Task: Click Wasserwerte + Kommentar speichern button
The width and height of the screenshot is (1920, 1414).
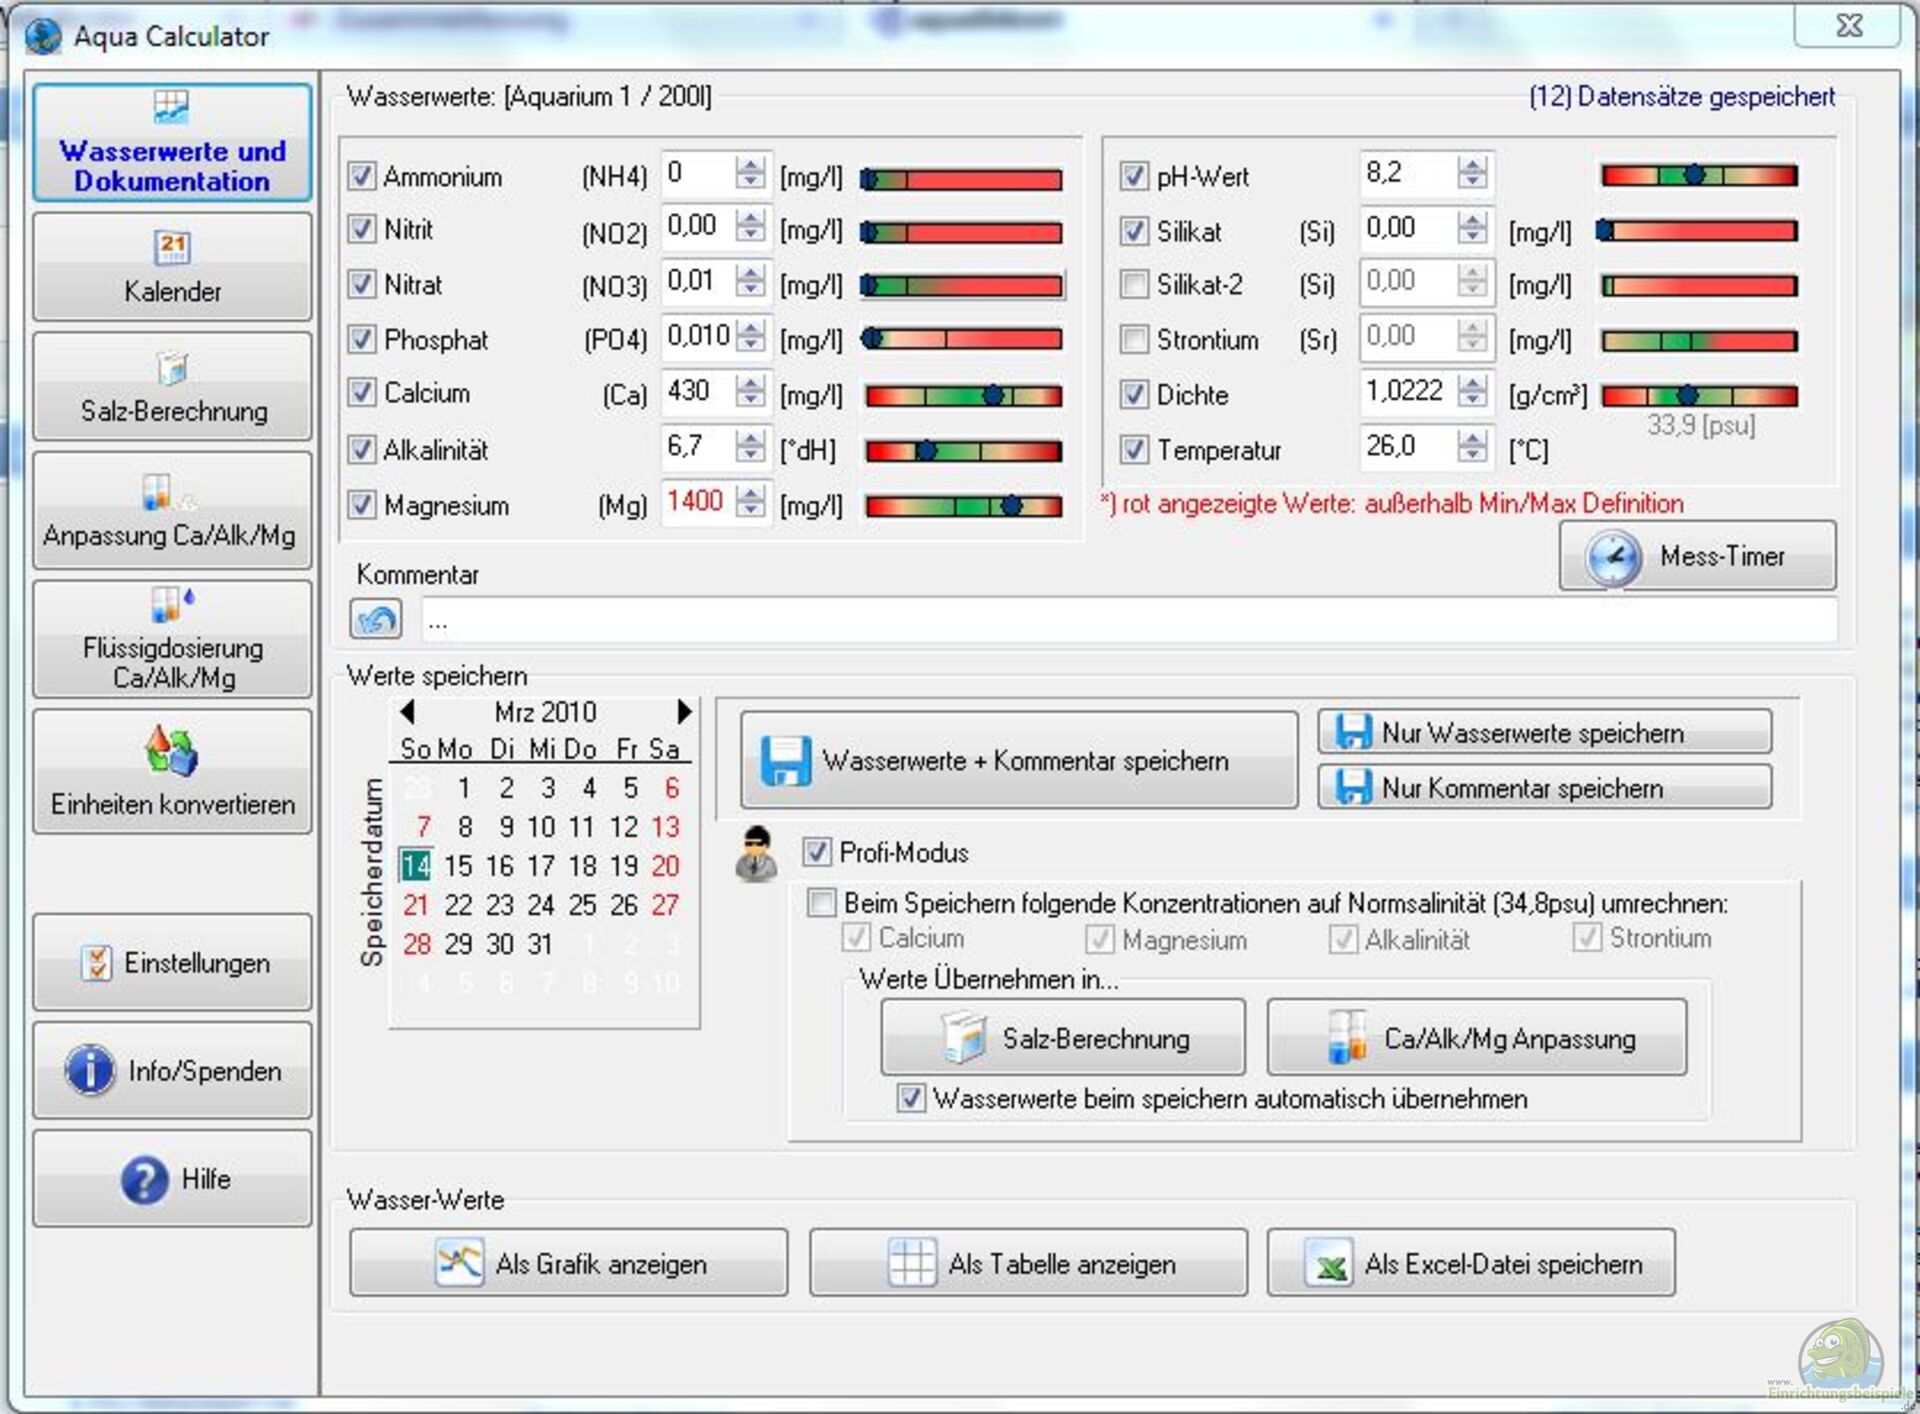Action: click(x=1018, y=761)
